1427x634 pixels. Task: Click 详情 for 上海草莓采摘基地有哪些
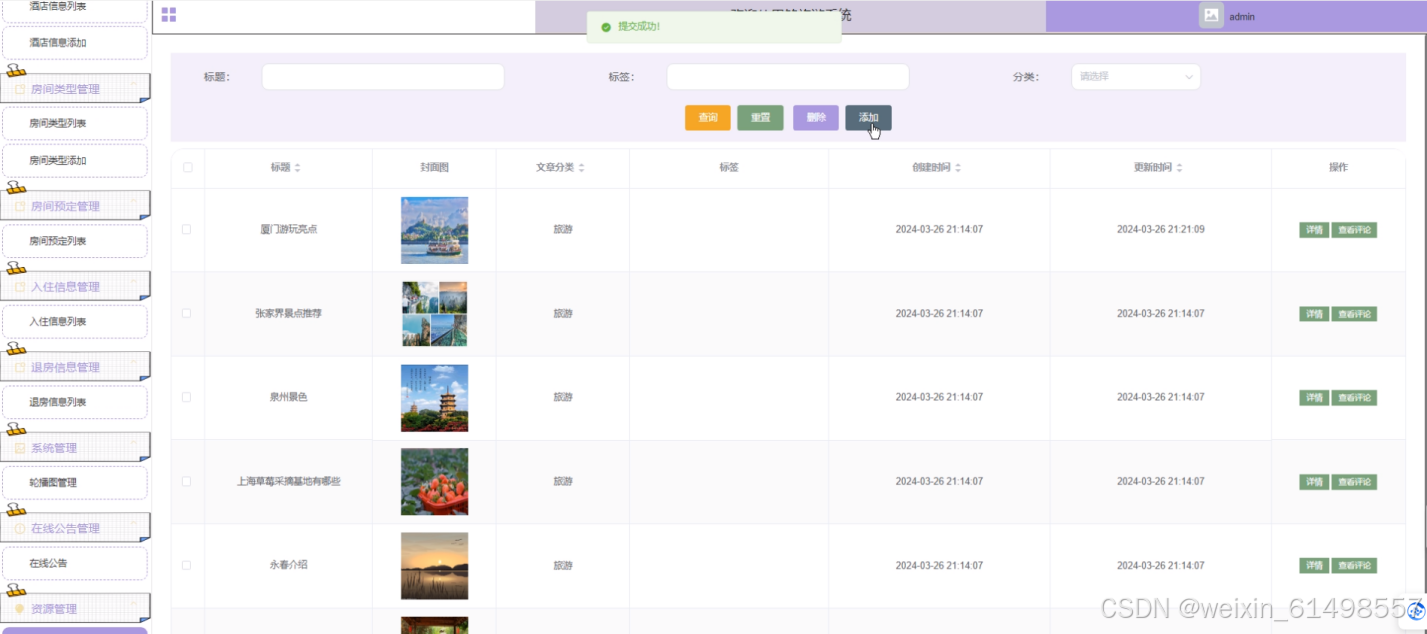[1314, 482]
